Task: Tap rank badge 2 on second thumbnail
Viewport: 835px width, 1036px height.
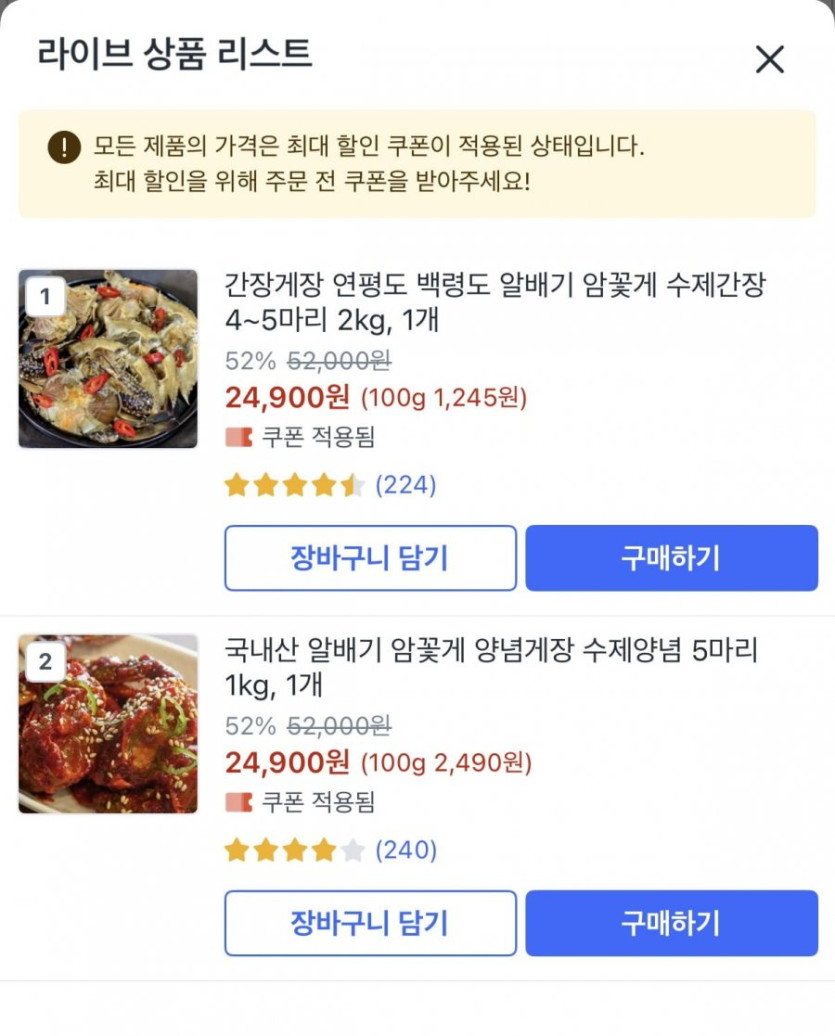Action: [45, 661]
